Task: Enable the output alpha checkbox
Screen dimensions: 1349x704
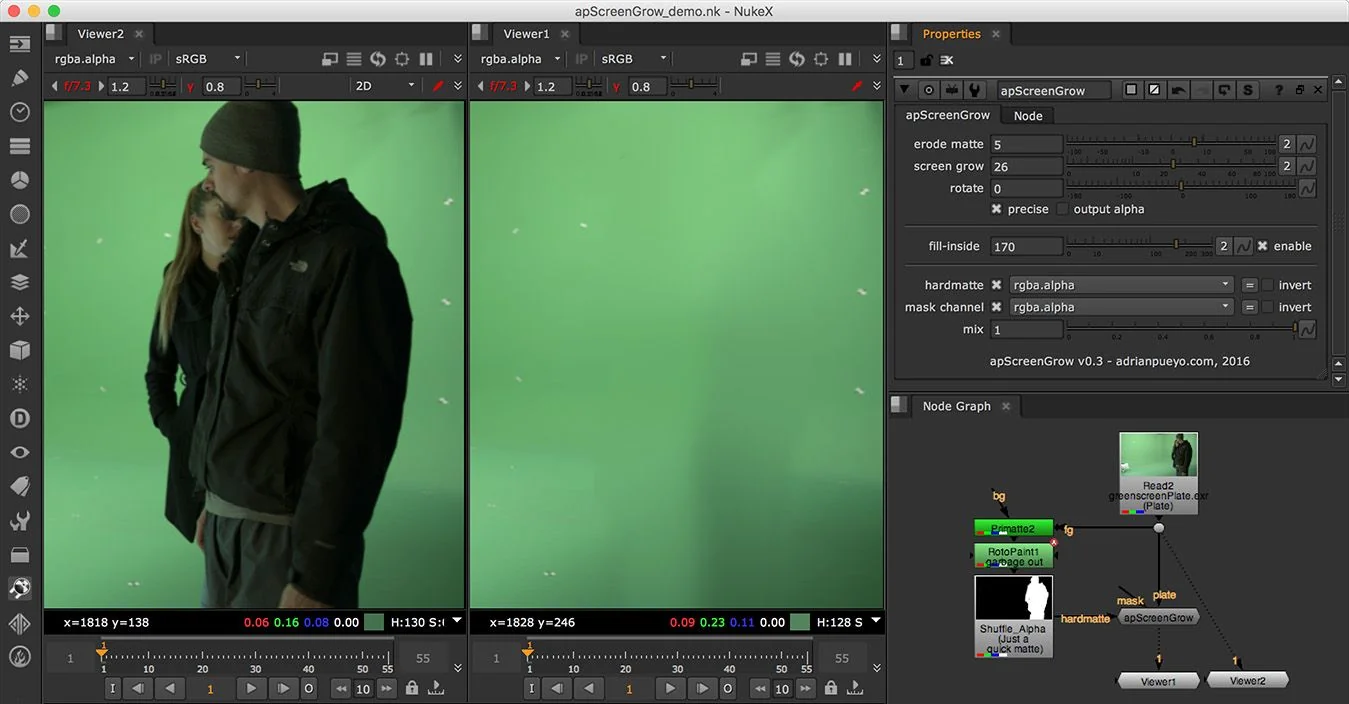Action: (1063, 209)
